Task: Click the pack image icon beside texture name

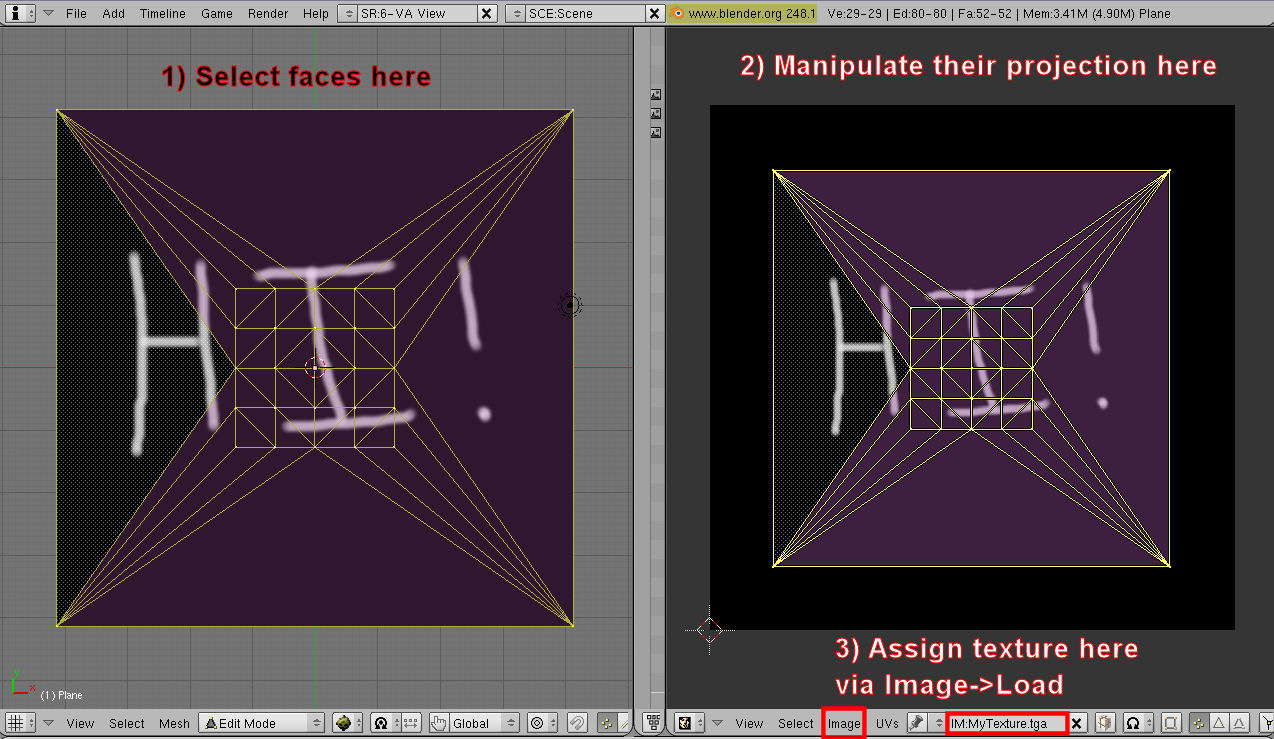Action: pos(1105,723)
